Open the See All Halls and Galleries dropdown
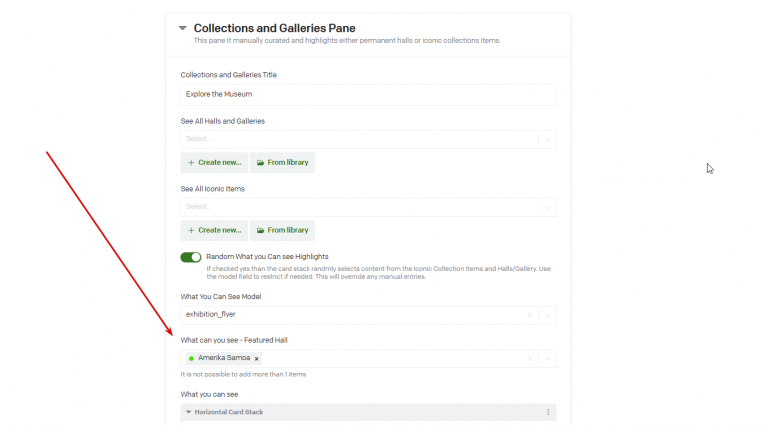This screenshot has width=768, height=425. (546, 139)
